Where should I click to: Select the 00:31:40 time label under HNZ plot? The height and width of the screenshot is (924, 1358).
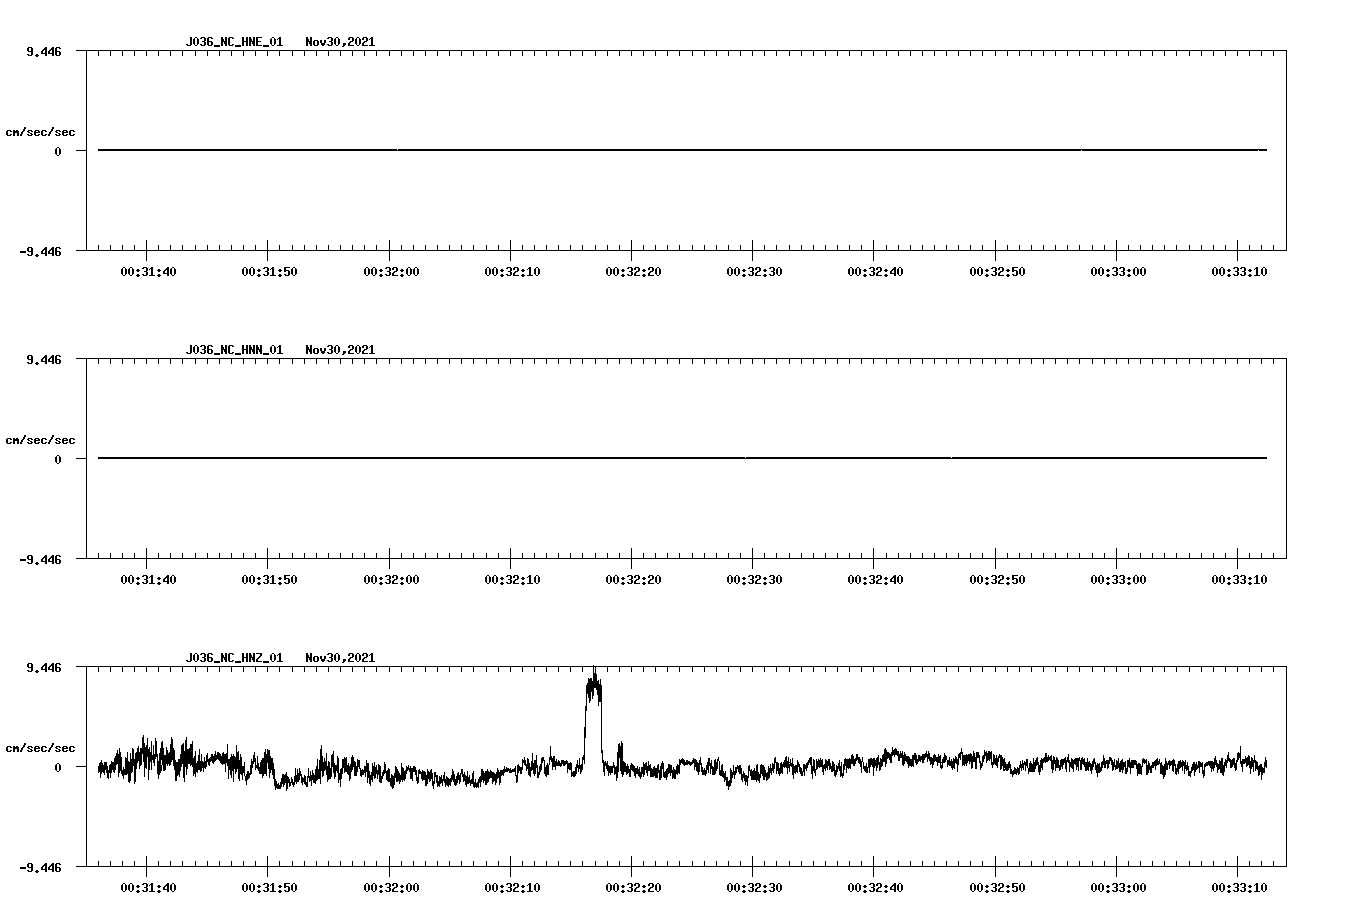(x=148, y=887)
